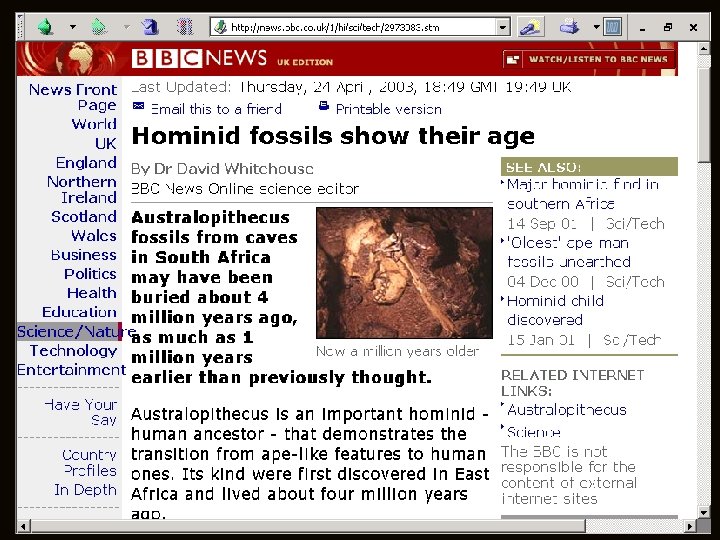720x540 pixels.
Task: Click the flashlight Search toolbar button
Action: (x=531, y=27)
